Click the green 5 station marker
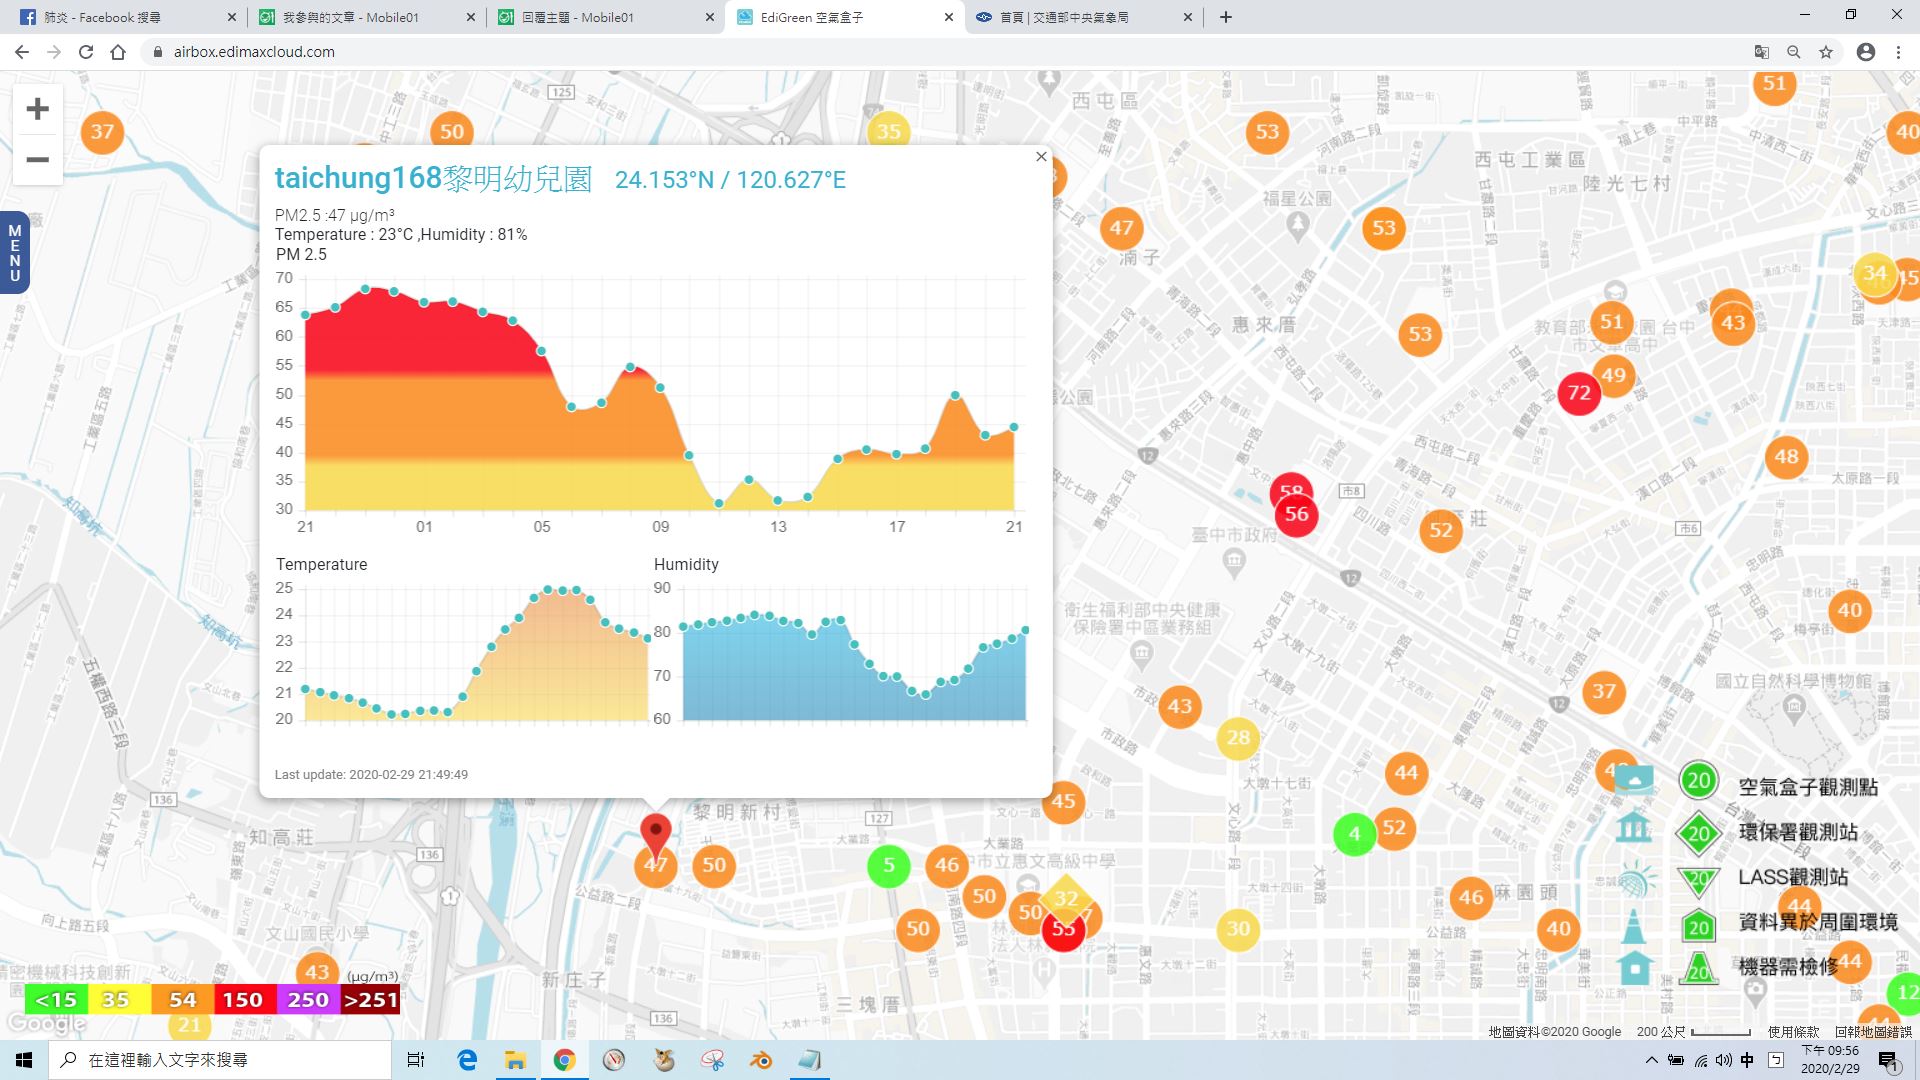This screenshot has height=1080, width=1920. 888,866
